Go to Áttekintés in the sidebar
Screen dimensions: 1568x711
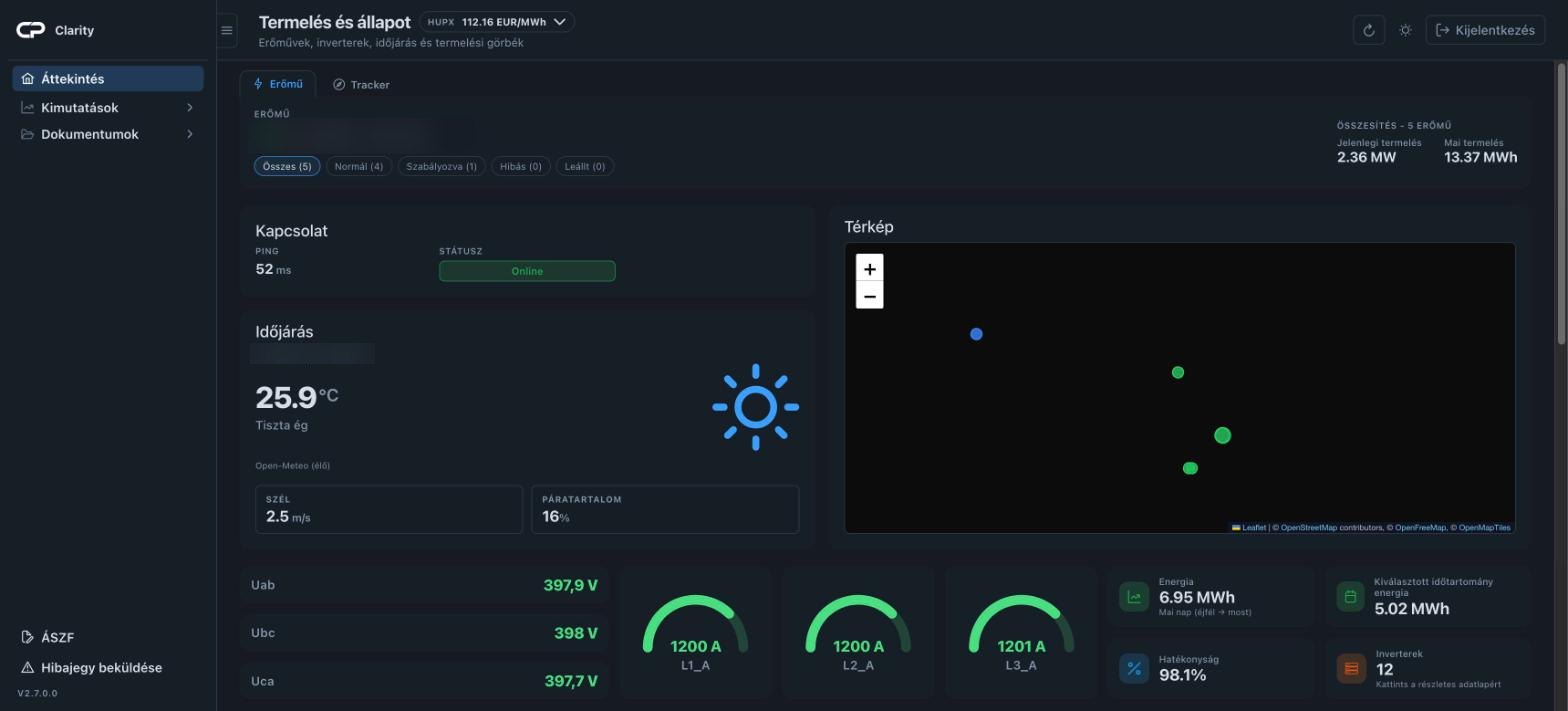click(x=108, y=79)
